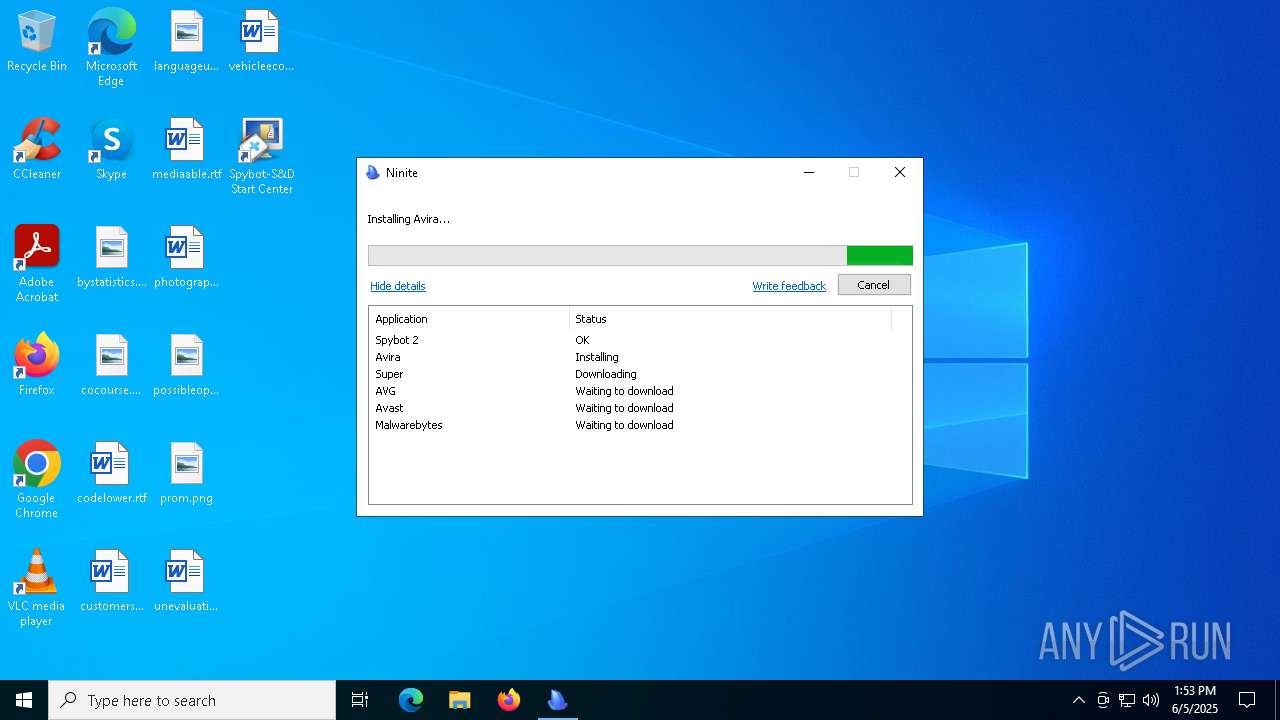Select the languageu... image file icon
1280x720 pixels.
(x=186, y=41)
